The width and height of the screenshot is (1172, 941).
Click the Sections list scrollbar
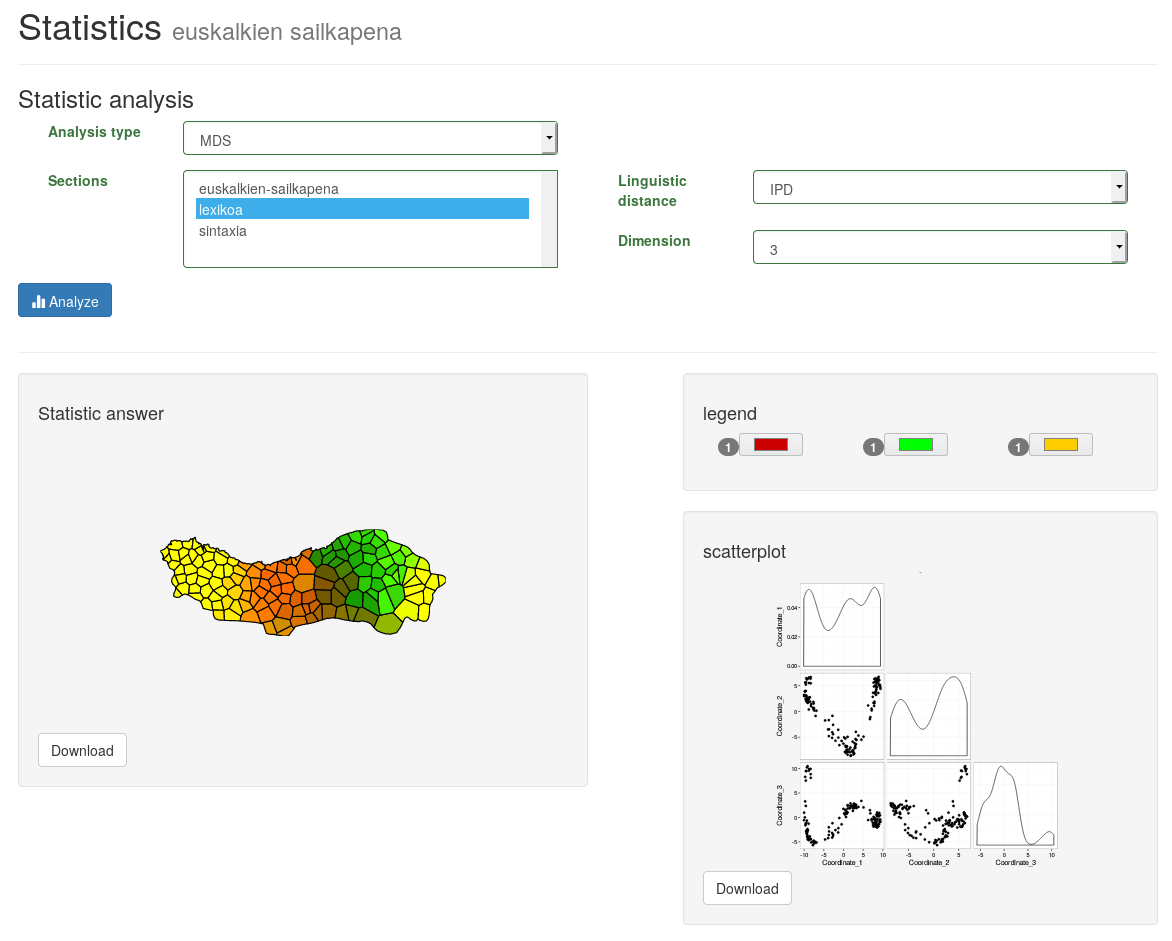548,219
